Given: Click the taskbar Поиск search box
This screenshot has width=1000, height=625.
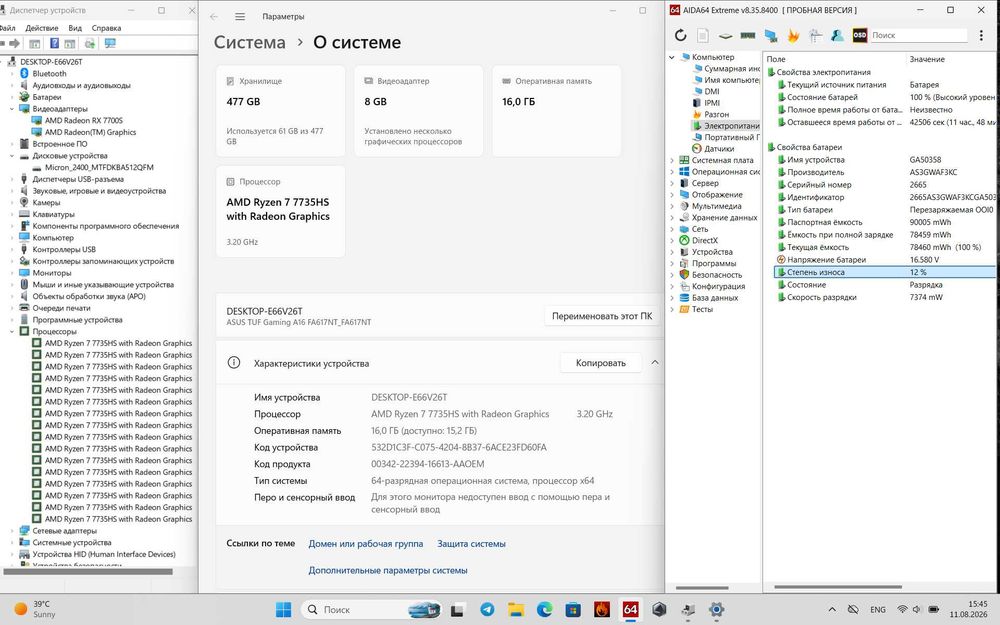Looking at the screenshot, I should [371, 610].
